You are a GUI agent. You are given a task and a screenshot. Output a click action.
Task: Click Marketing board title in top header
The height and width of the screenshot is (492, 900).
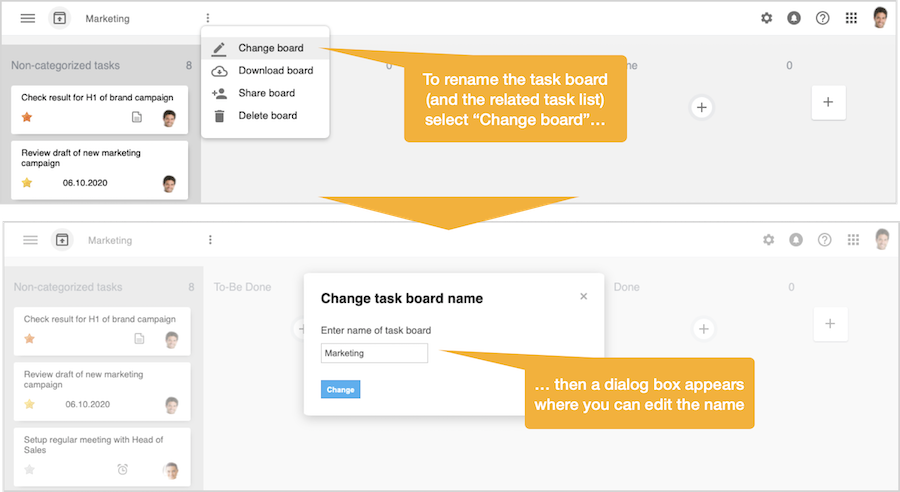(x=107, y=19)
